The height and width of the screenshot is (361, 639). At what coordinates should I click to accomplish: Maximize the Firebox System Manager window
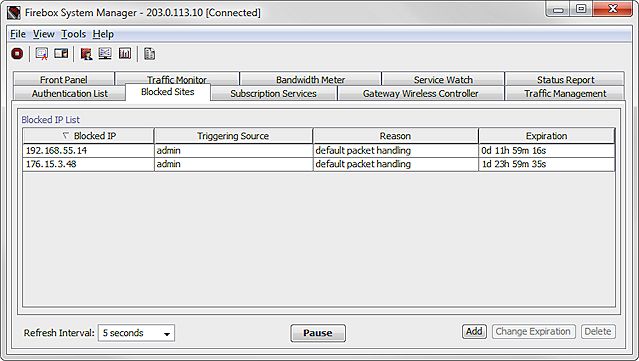(582, 9)
